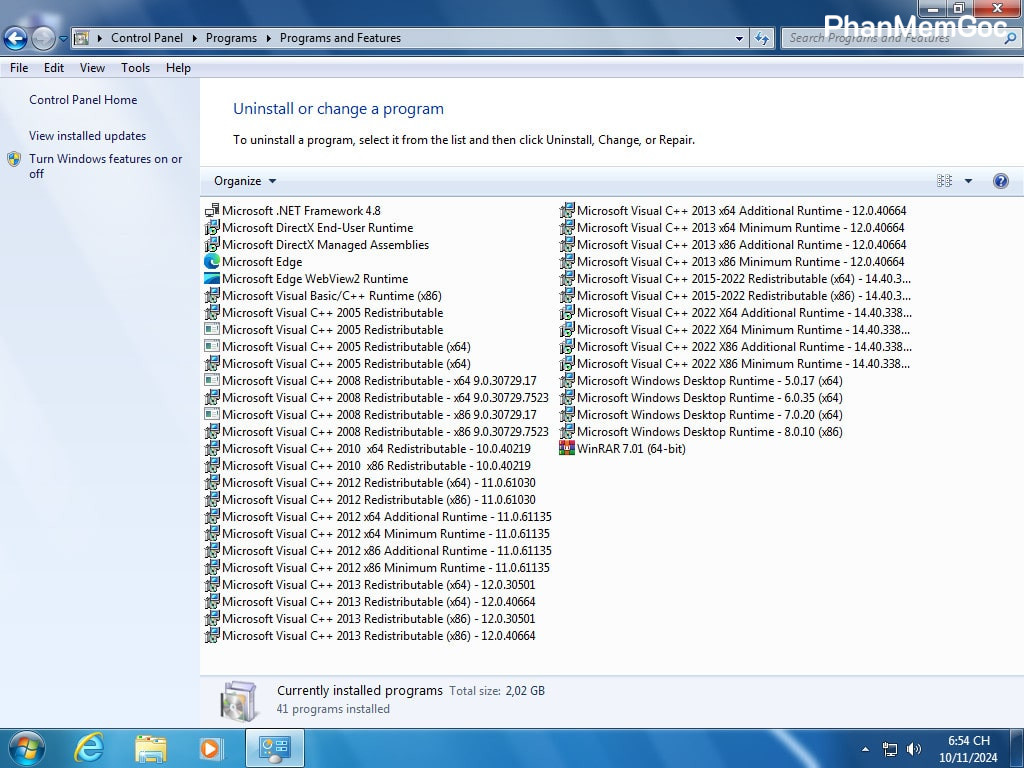Screen dimensions: 1024x768
Task: Open the Organize dropdown menu
Action: (x=245, y=181)
